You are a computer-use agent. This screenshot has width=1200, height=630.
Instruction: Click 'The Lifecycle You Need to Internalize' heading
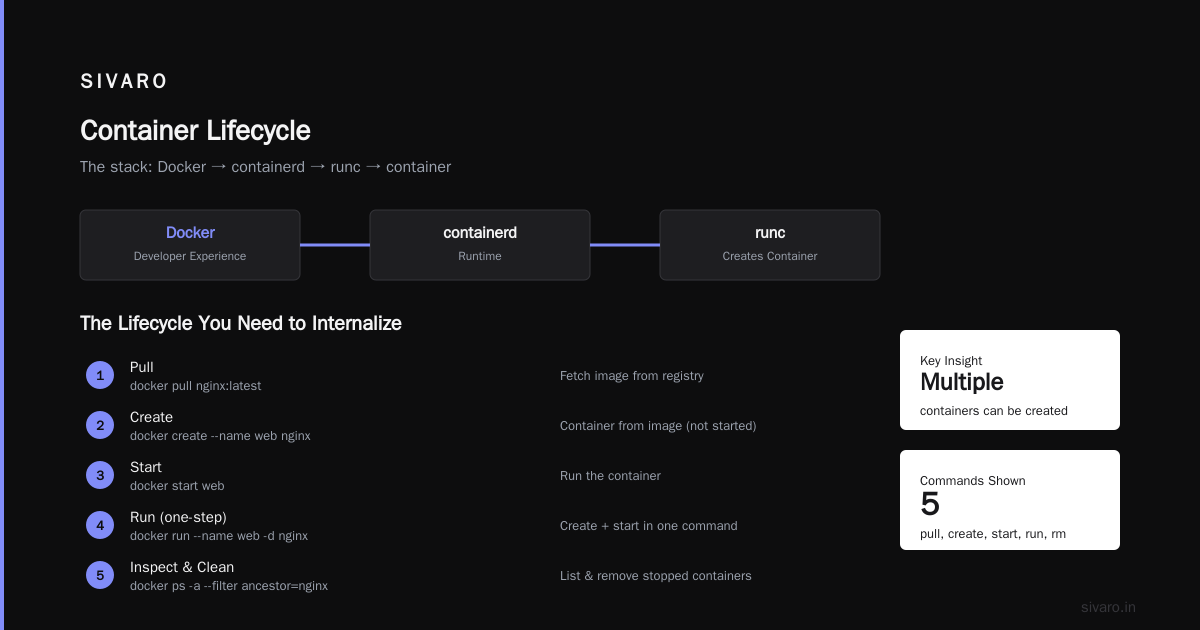241,323
